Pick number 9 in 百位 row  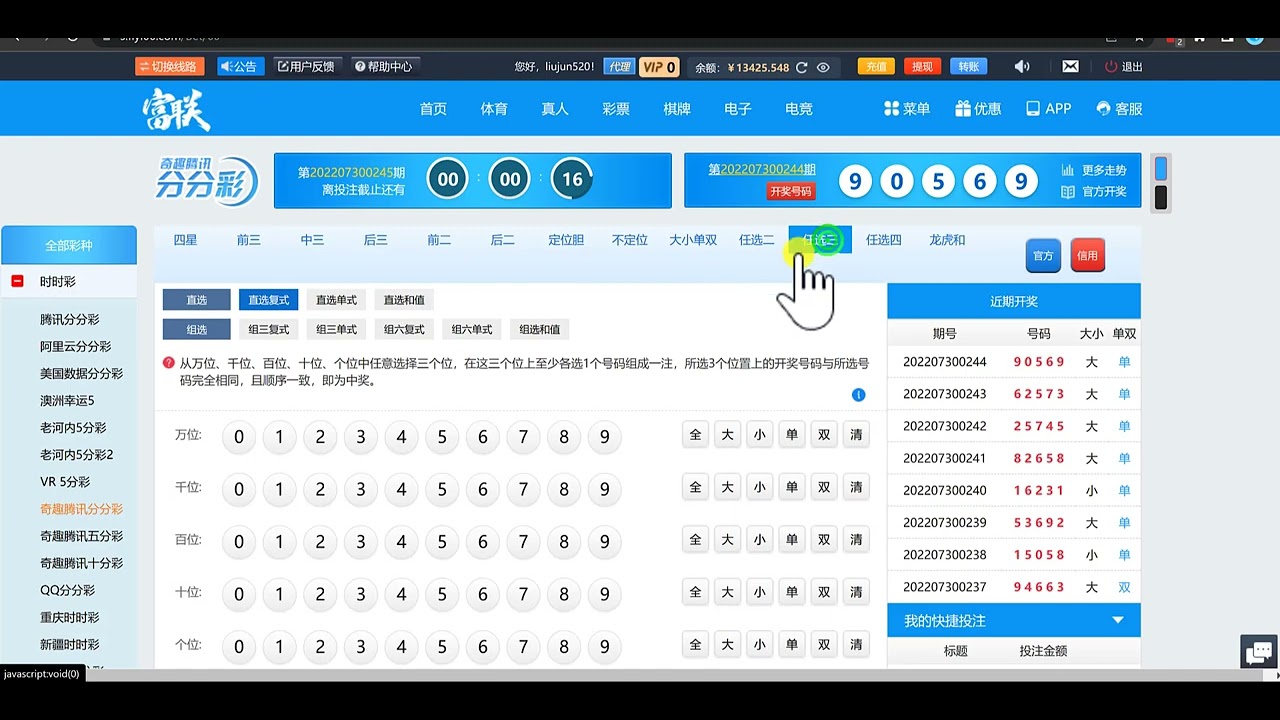tap(604, 541)
